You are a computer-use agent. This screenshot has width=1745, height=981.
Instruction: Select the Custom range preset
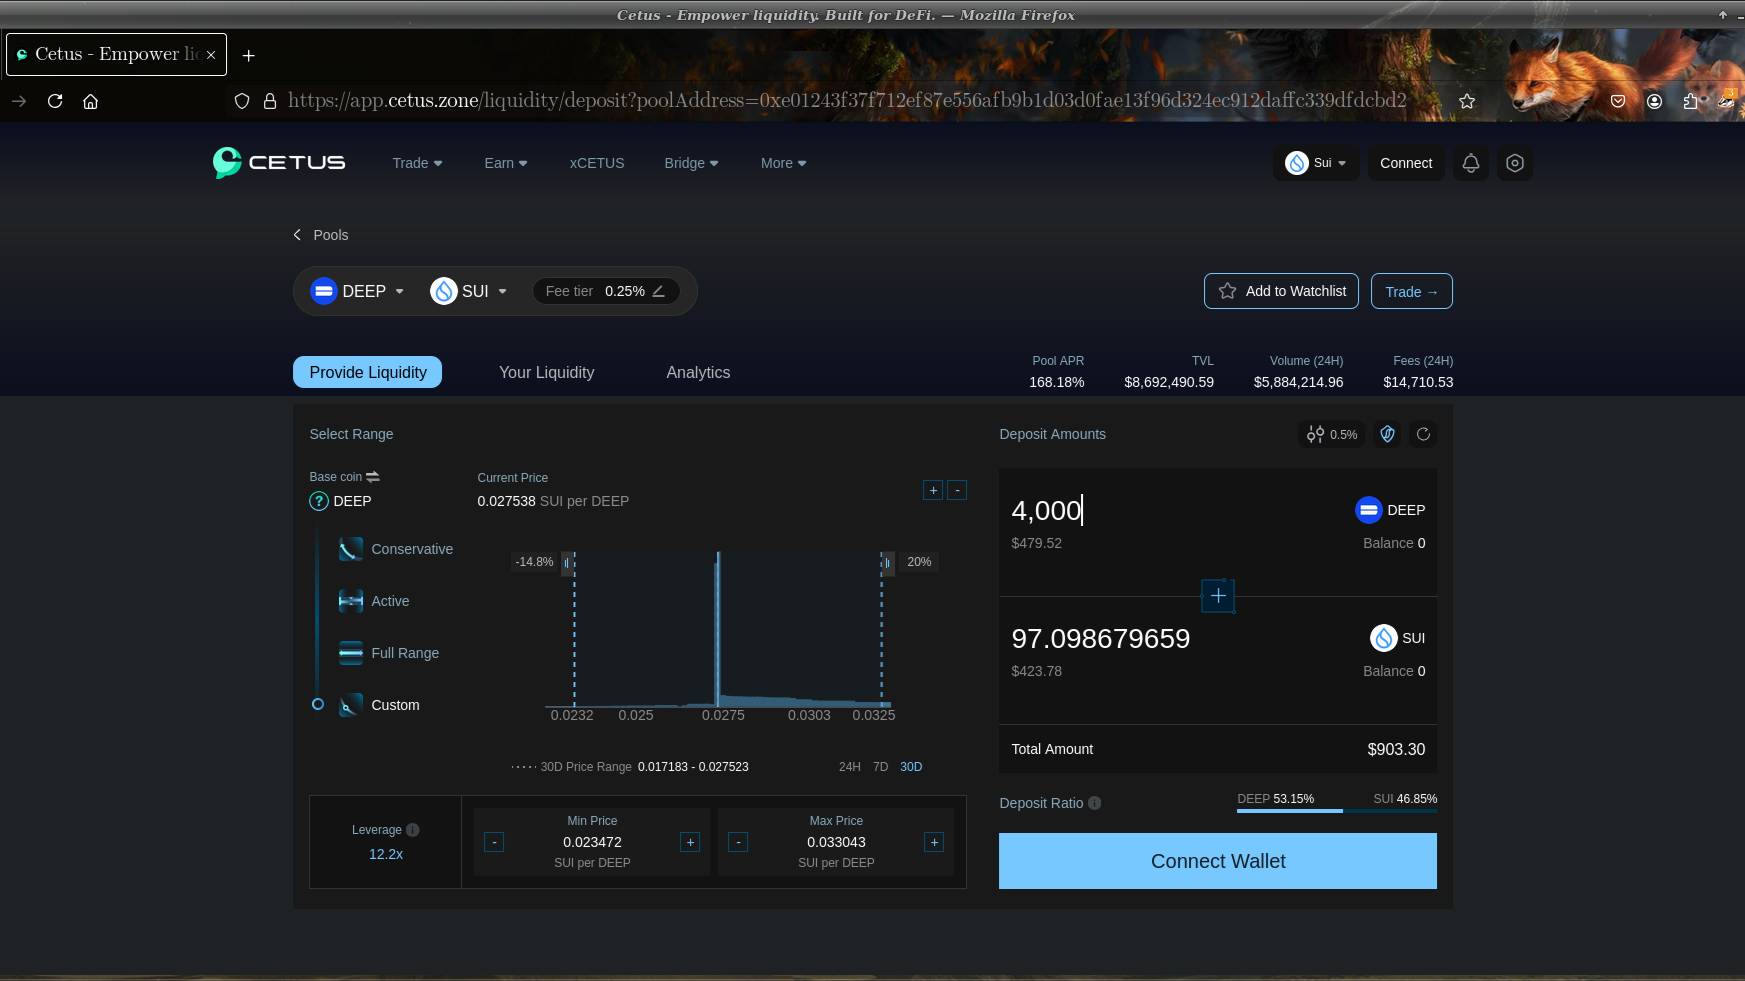(379, 705)
